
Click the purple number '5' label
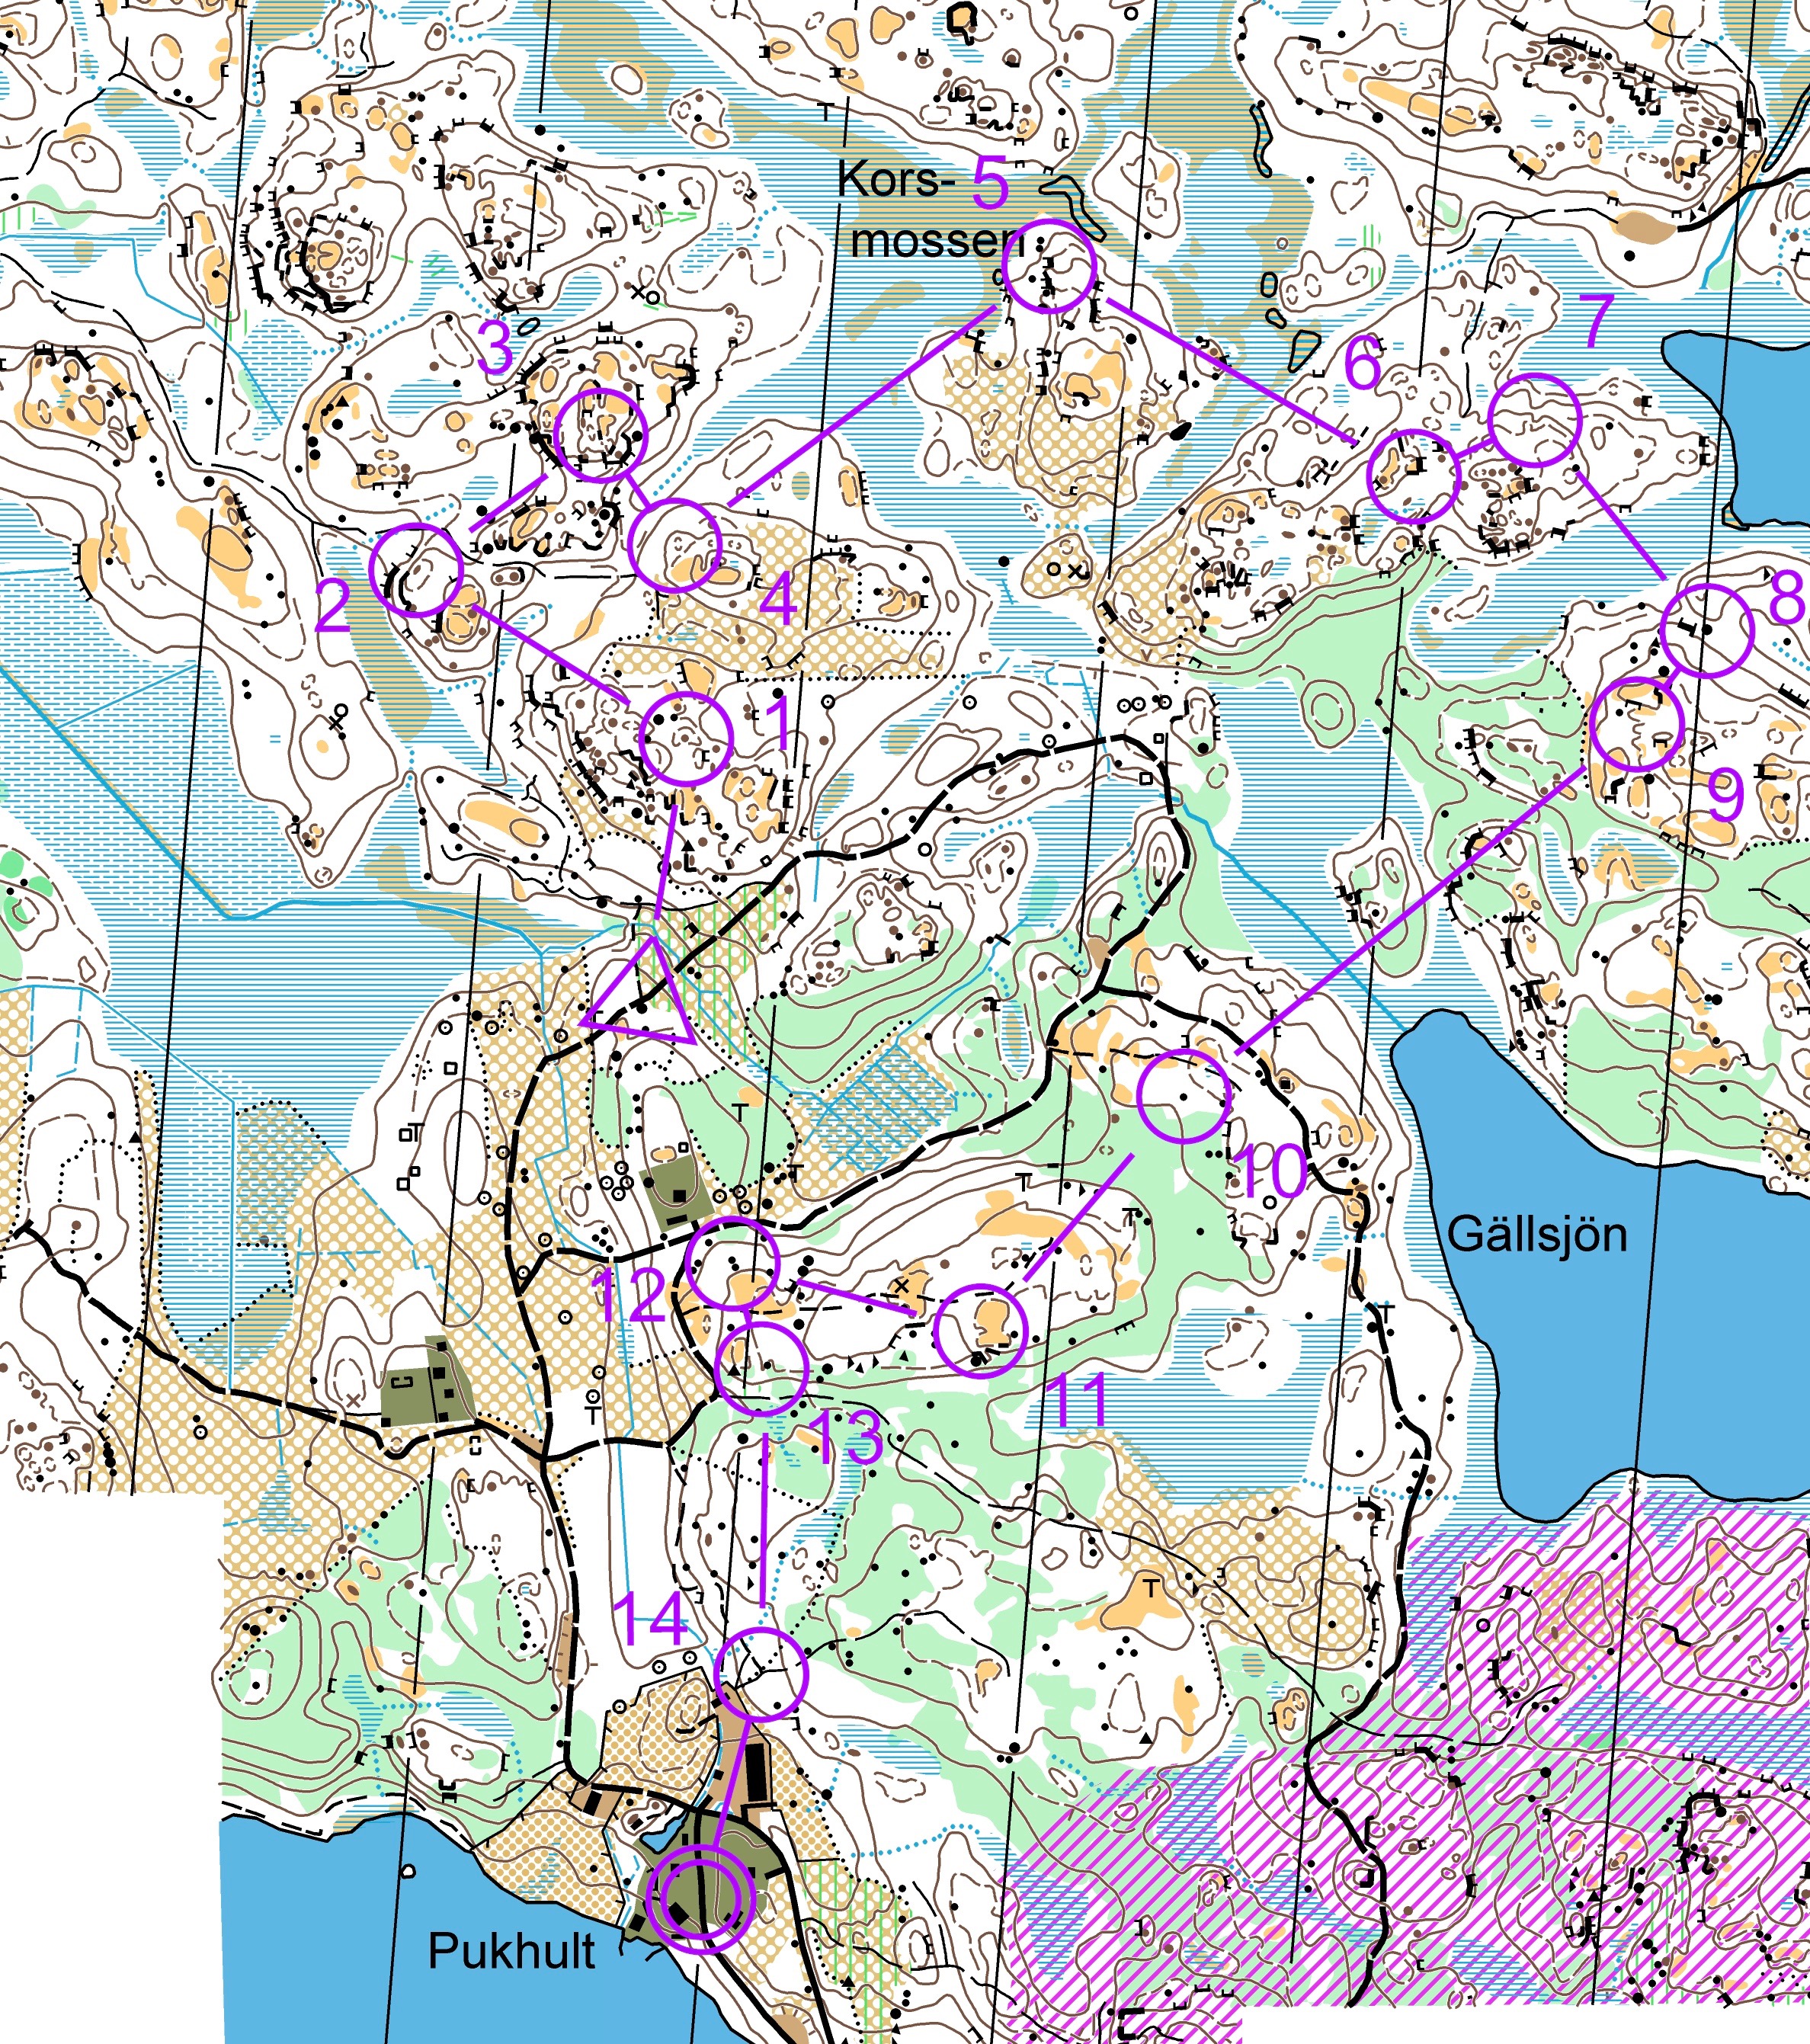pyautogui.click(x=990, y=184)
